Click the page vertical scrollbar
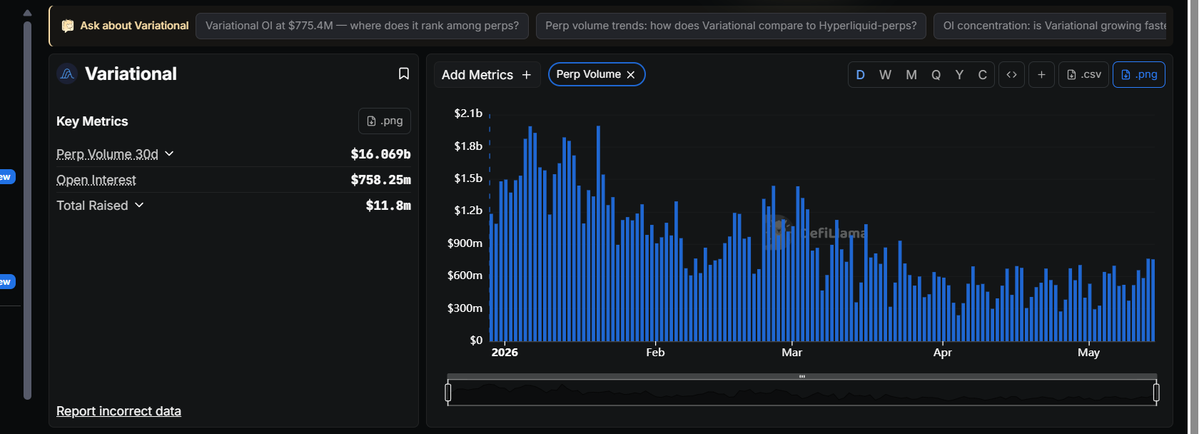 tap(28, 210)
